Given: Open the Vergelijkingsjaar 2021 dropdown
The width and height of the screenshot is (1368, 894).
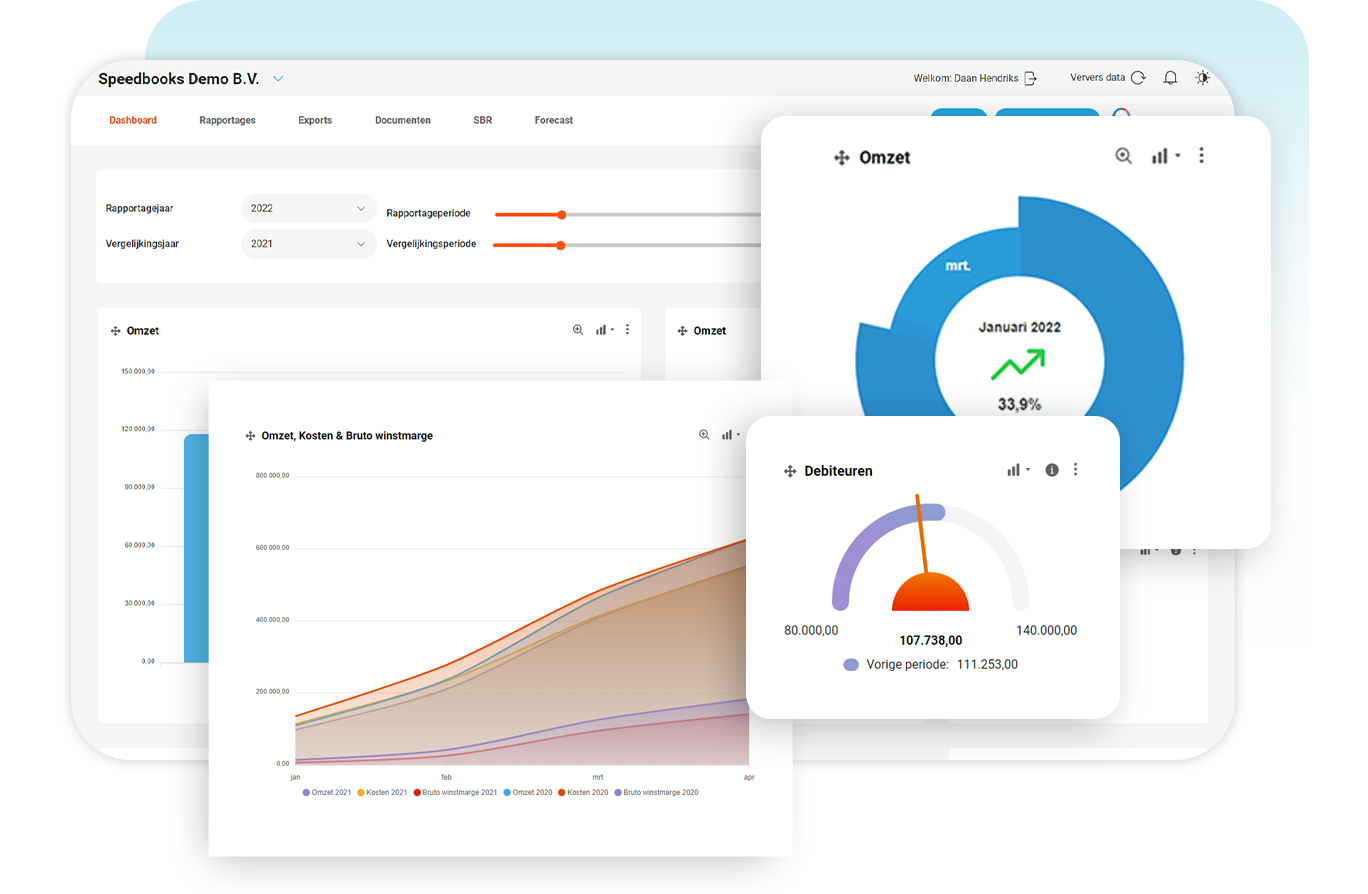Looking at the screenshot, I should point(308,243).
